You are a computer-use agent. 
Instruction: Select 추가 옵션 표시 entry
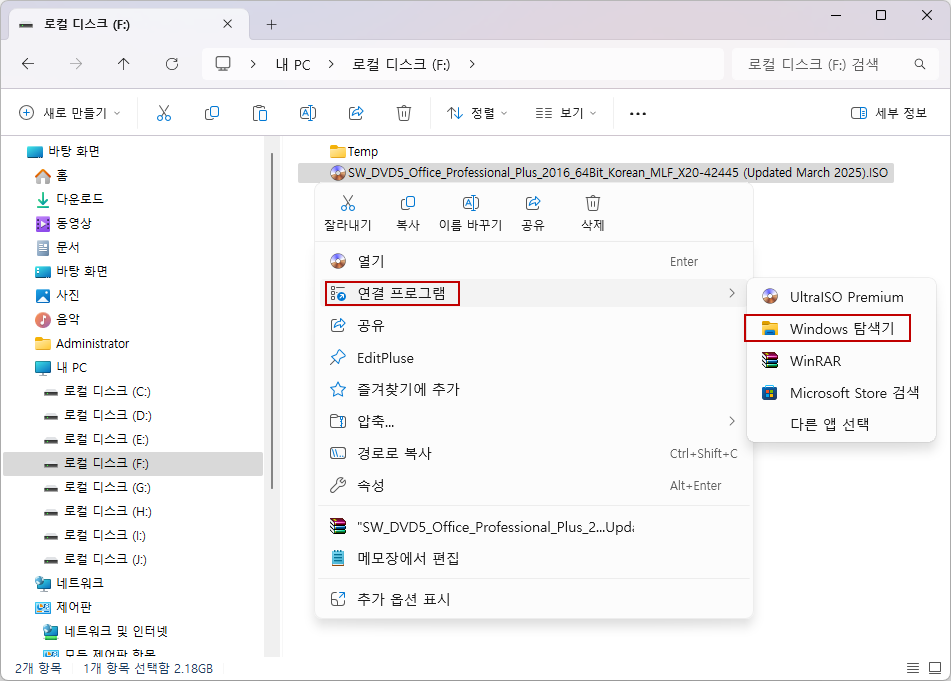pyautogui.click(x=534, y=599)
